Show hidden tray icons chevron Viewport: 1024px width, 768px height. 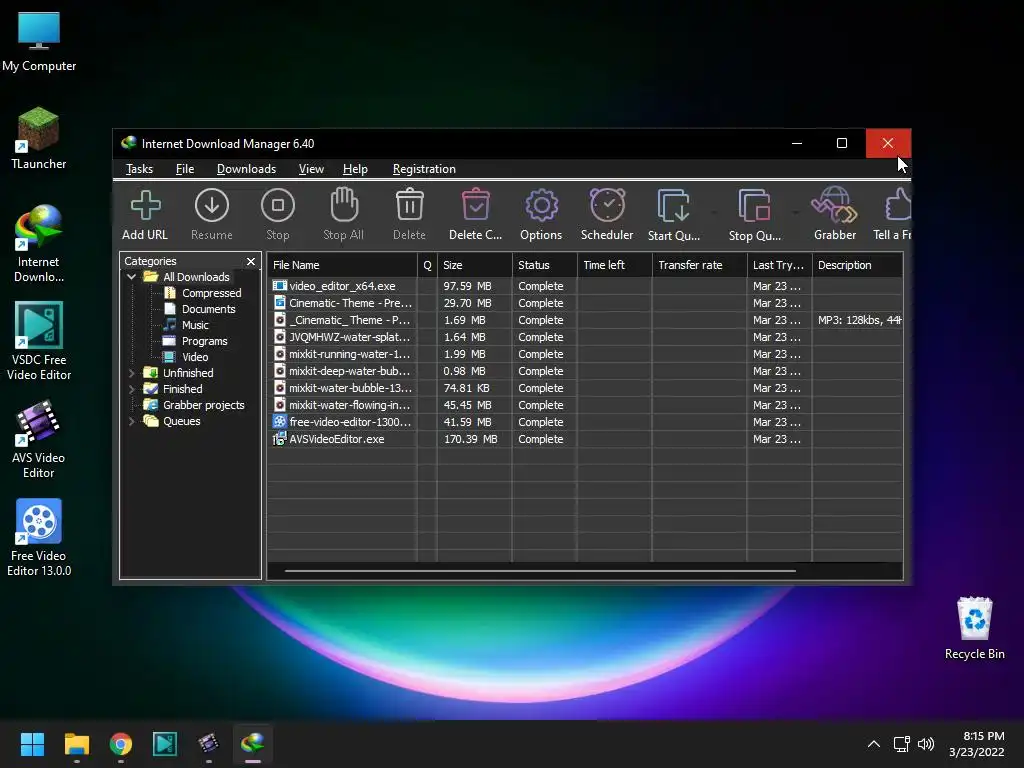coord(874,744)
